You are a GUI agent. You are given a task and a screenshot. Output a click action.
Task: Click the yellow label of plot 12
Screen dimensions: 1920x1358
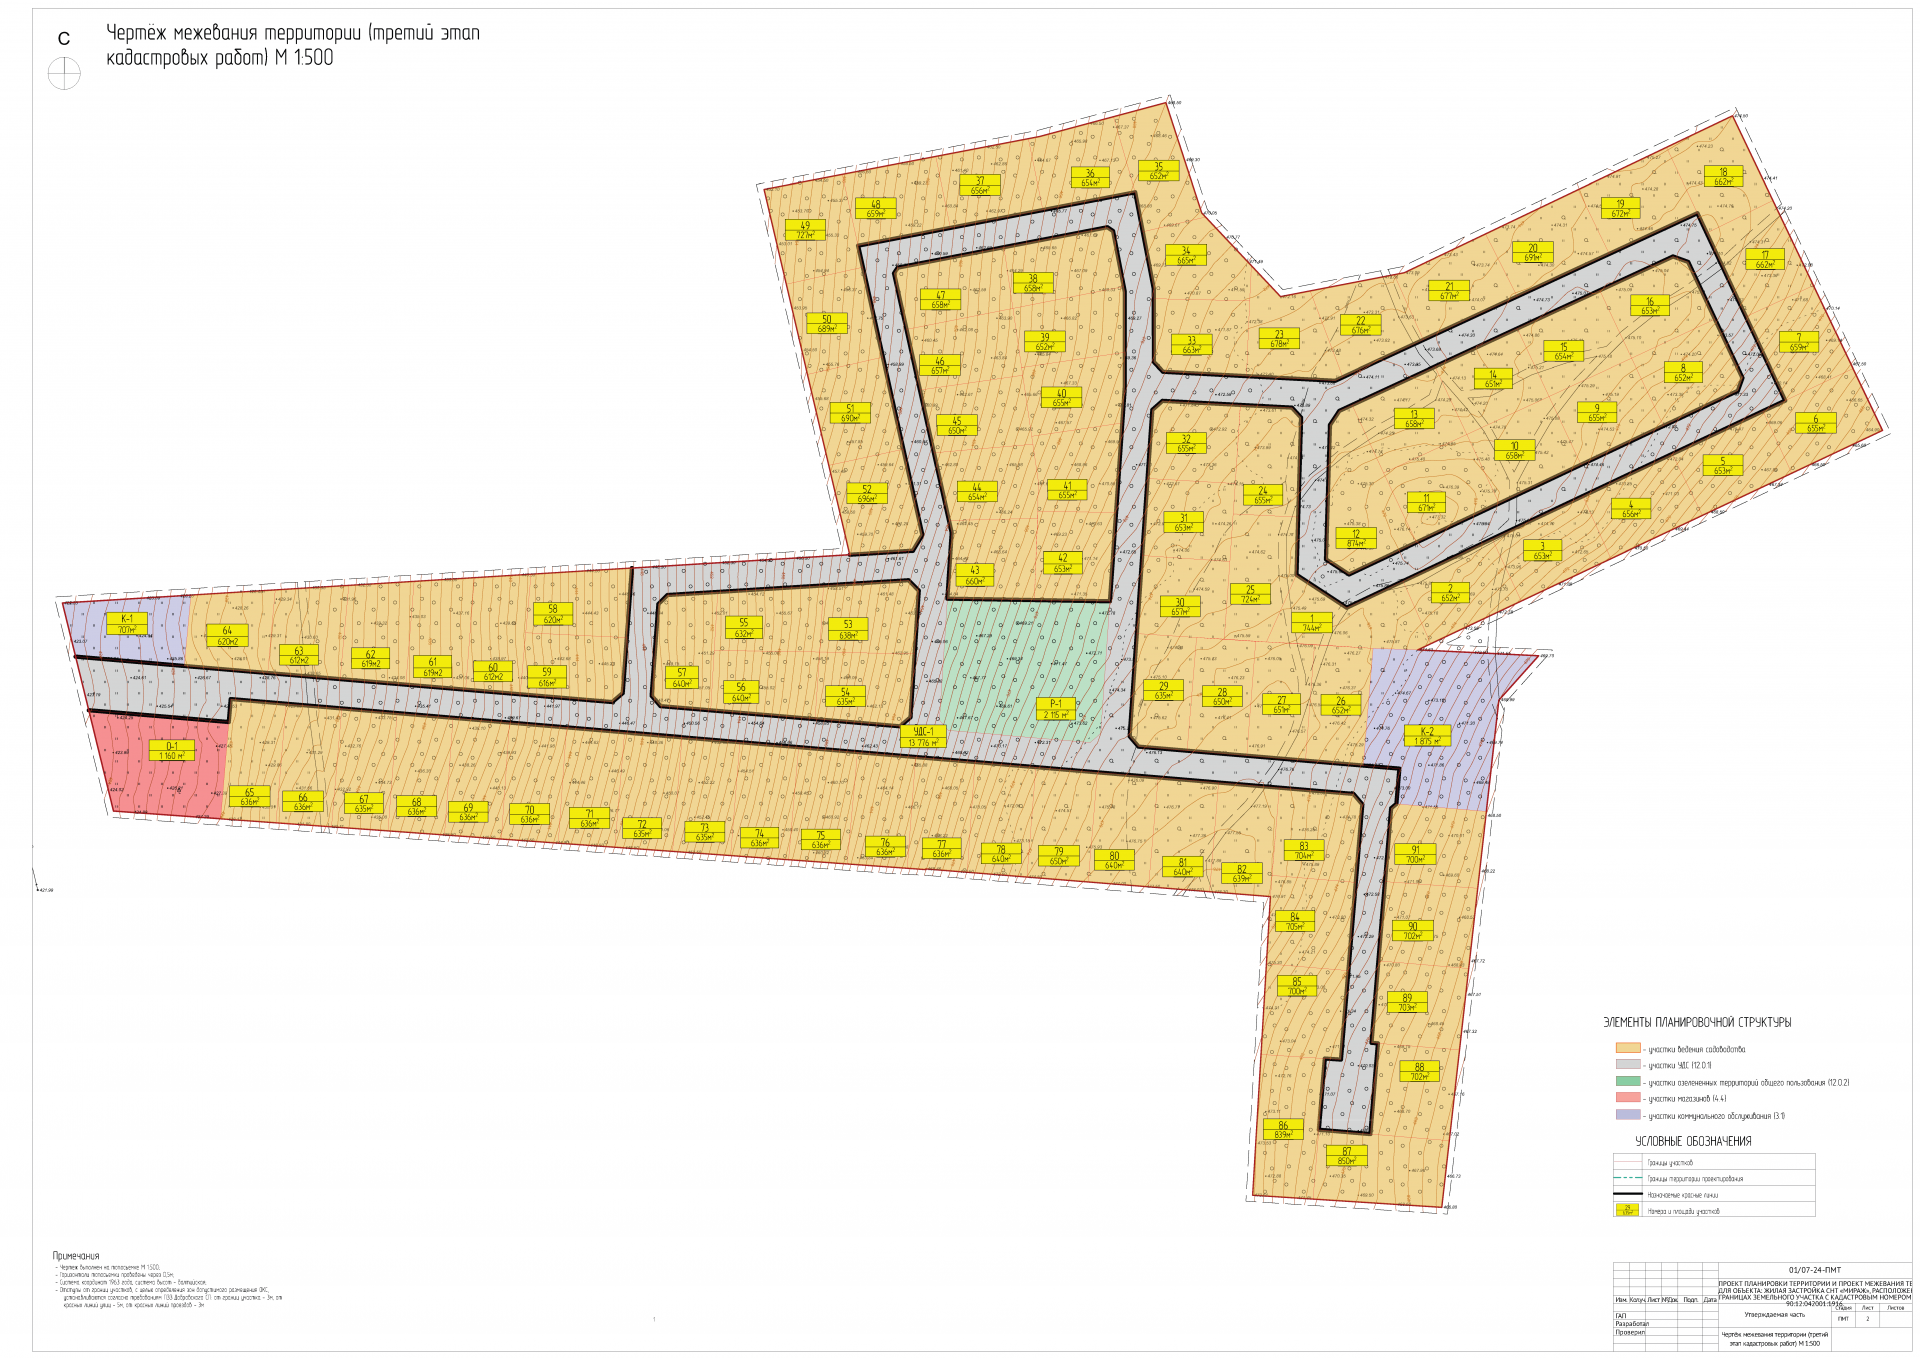pyautogui.click(x=1355, y=539)
